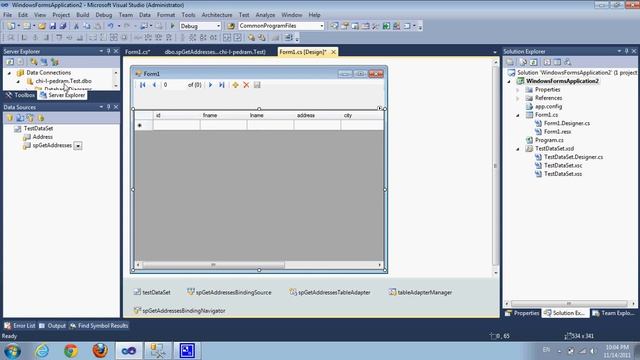The image size is (640, 360).
Task: Select the testDataSet component in the tray
Action: 152,292
